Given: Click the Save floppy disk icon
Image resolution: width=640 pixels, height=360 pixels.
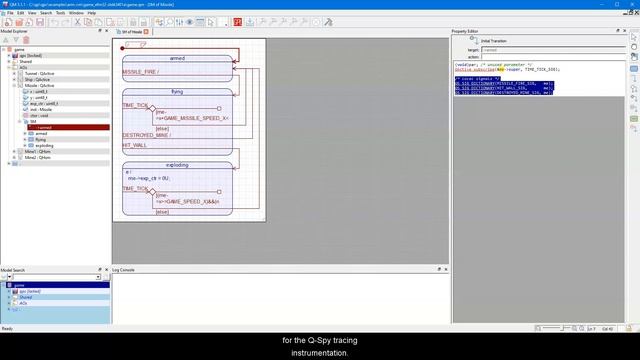Looking at the screenshot, I should coord(40,22).
